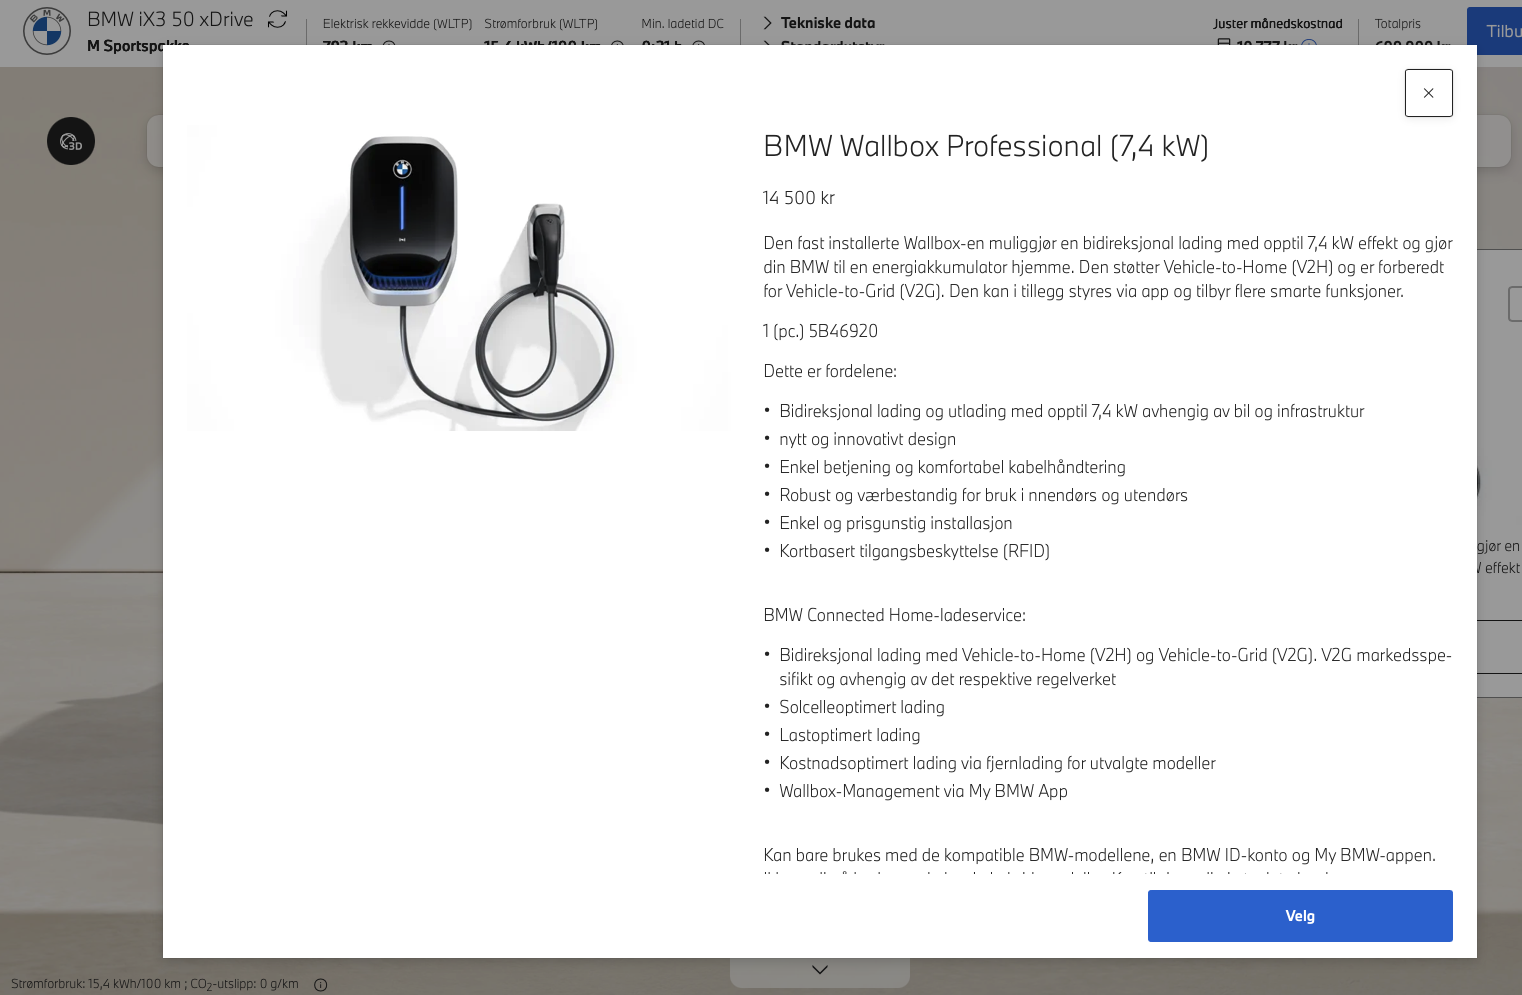Open the 3D view icon

(x=71, y=141)
